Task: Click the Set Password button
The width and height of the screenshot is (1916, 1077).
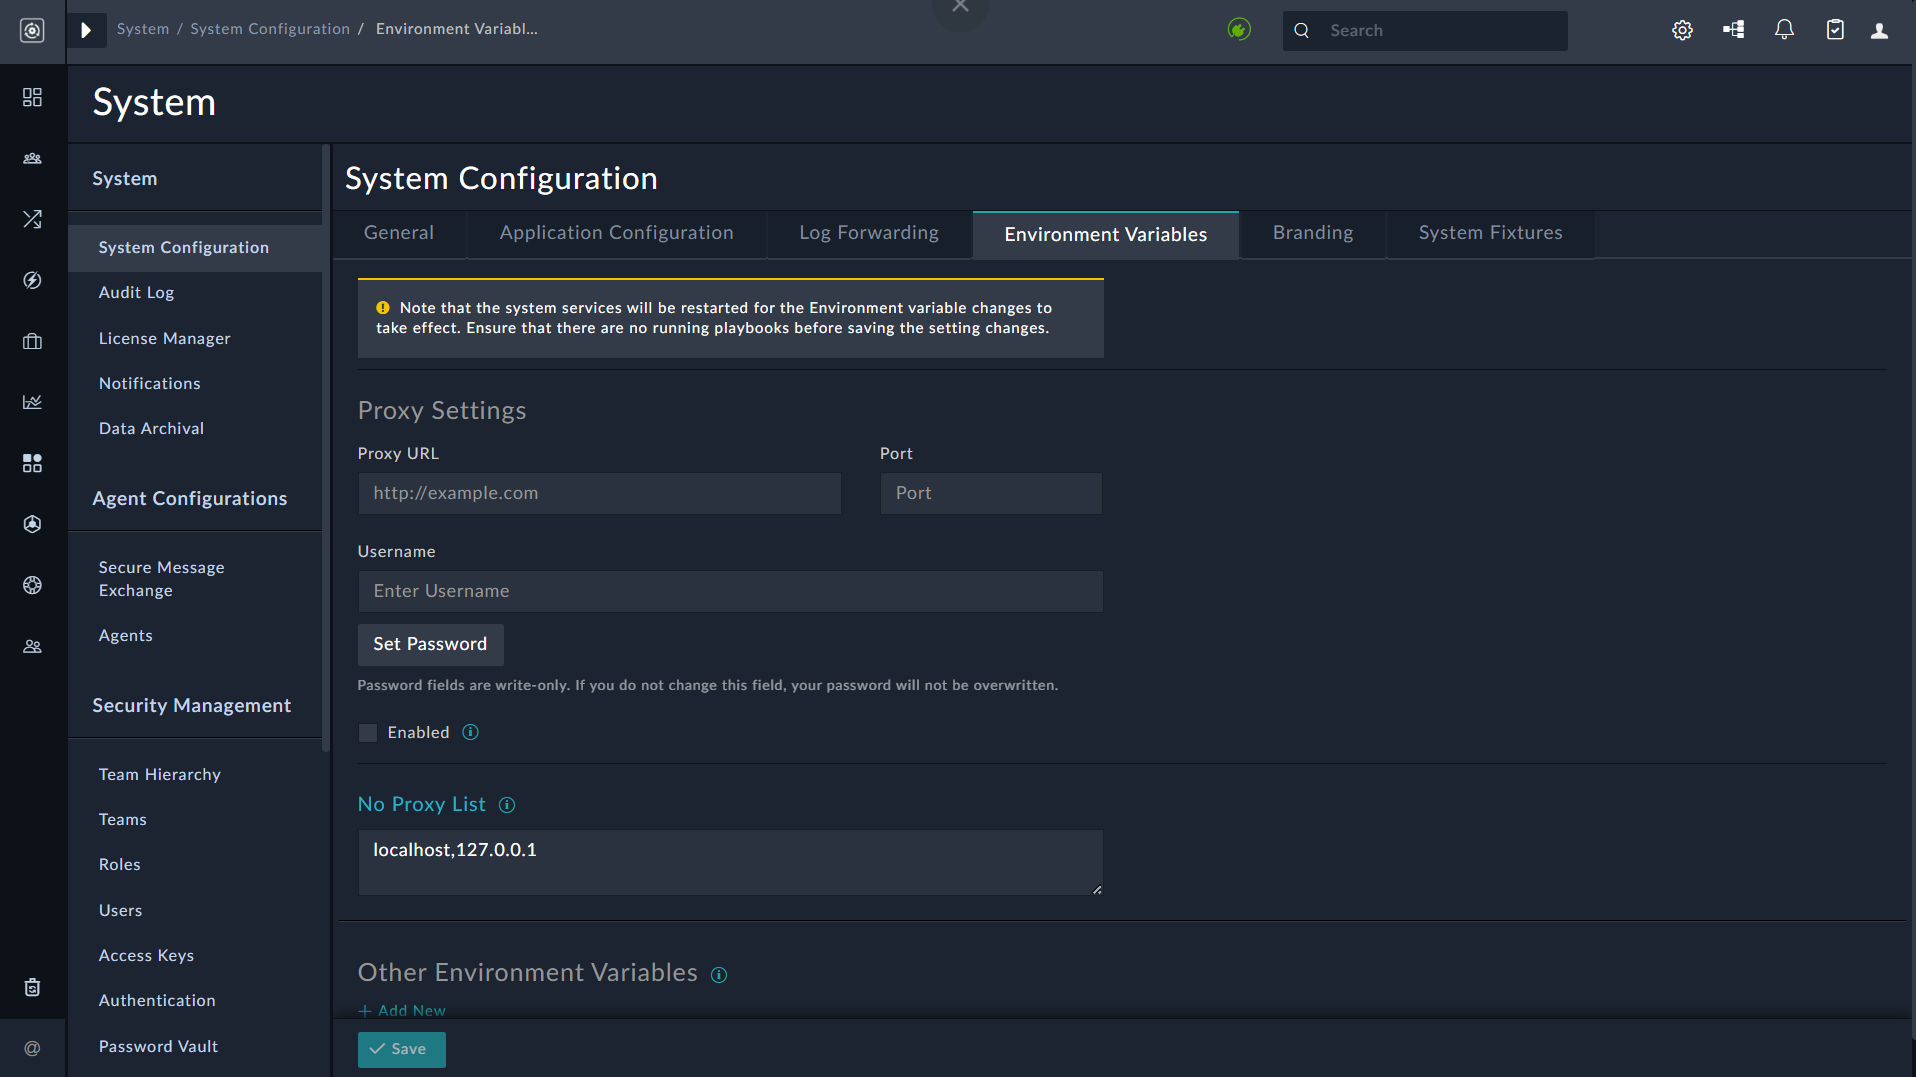Action: coord(430,644)
